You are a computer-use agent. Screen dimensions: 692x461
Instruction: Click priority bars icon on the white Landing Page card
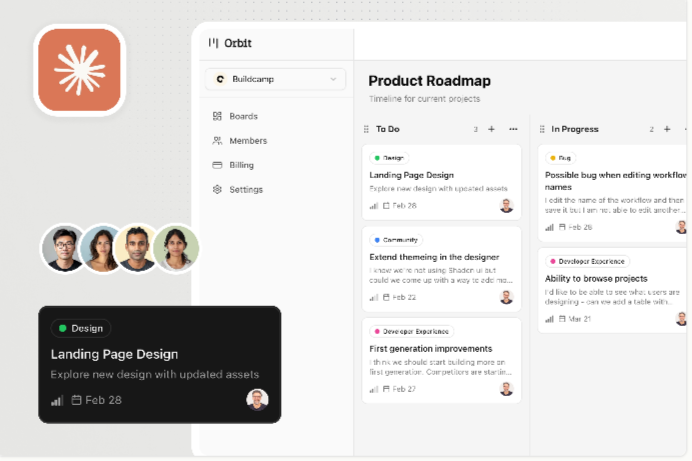[374, 206]
